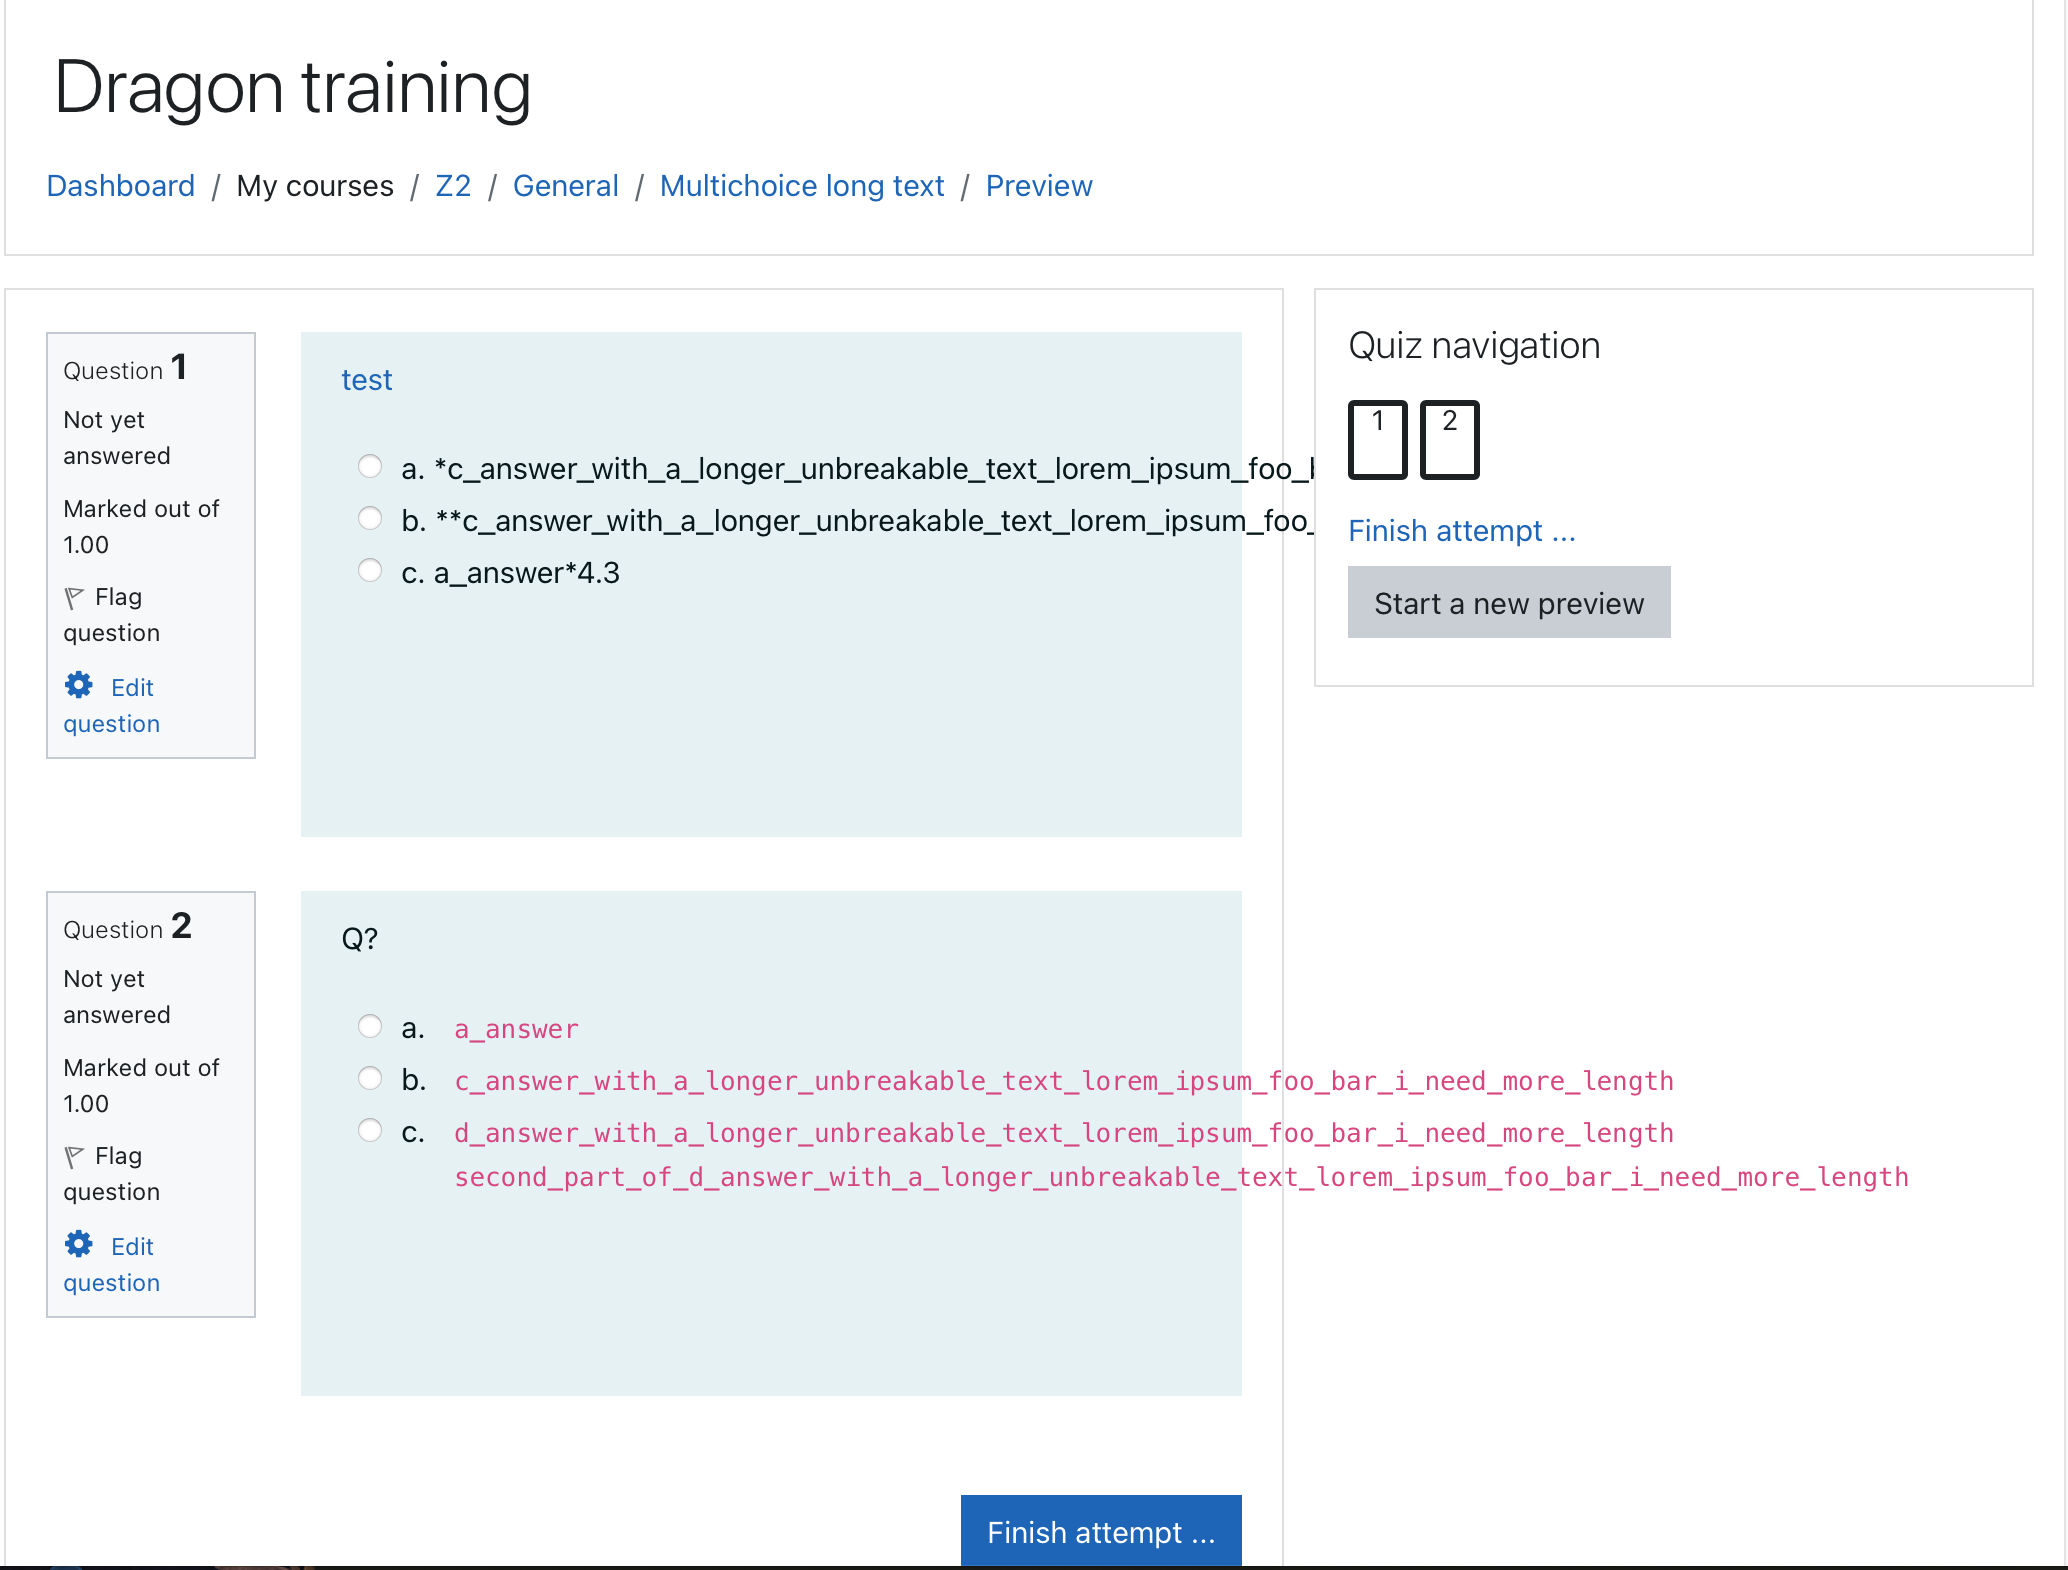This screenshot has width=2068, height=1570.
Task: Click the flag icon in Question 2's info box
Action: (75, 1157)
